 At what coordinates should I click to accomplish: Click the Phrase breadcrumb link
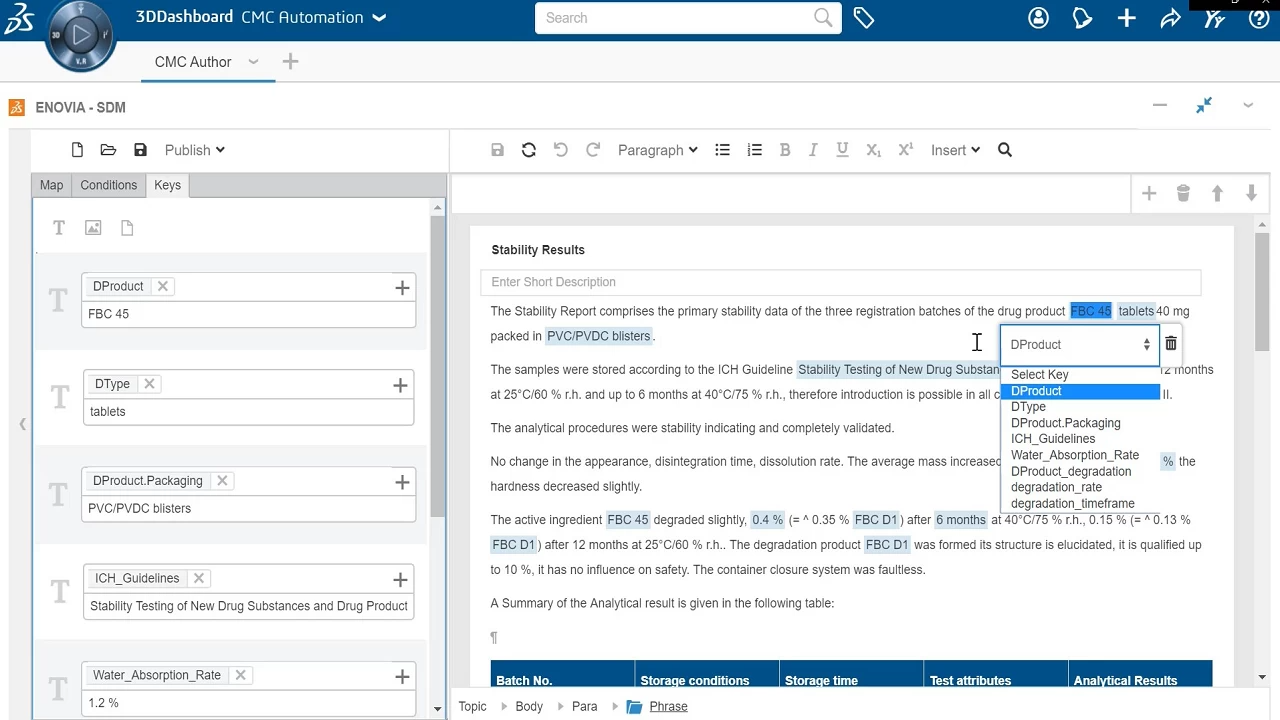(x=668, y=706)
